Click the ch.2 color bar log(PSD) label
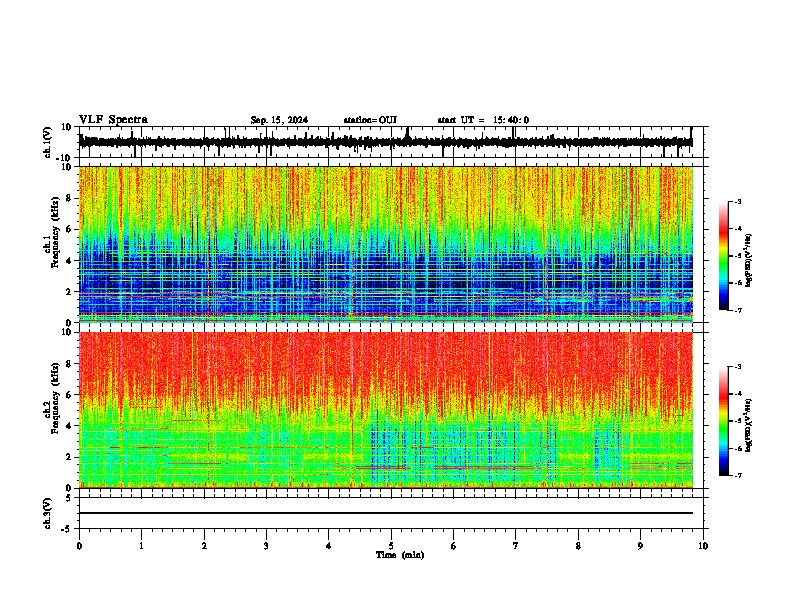The image size is (792, 612). pyautogui.click(x=748, y=425)
